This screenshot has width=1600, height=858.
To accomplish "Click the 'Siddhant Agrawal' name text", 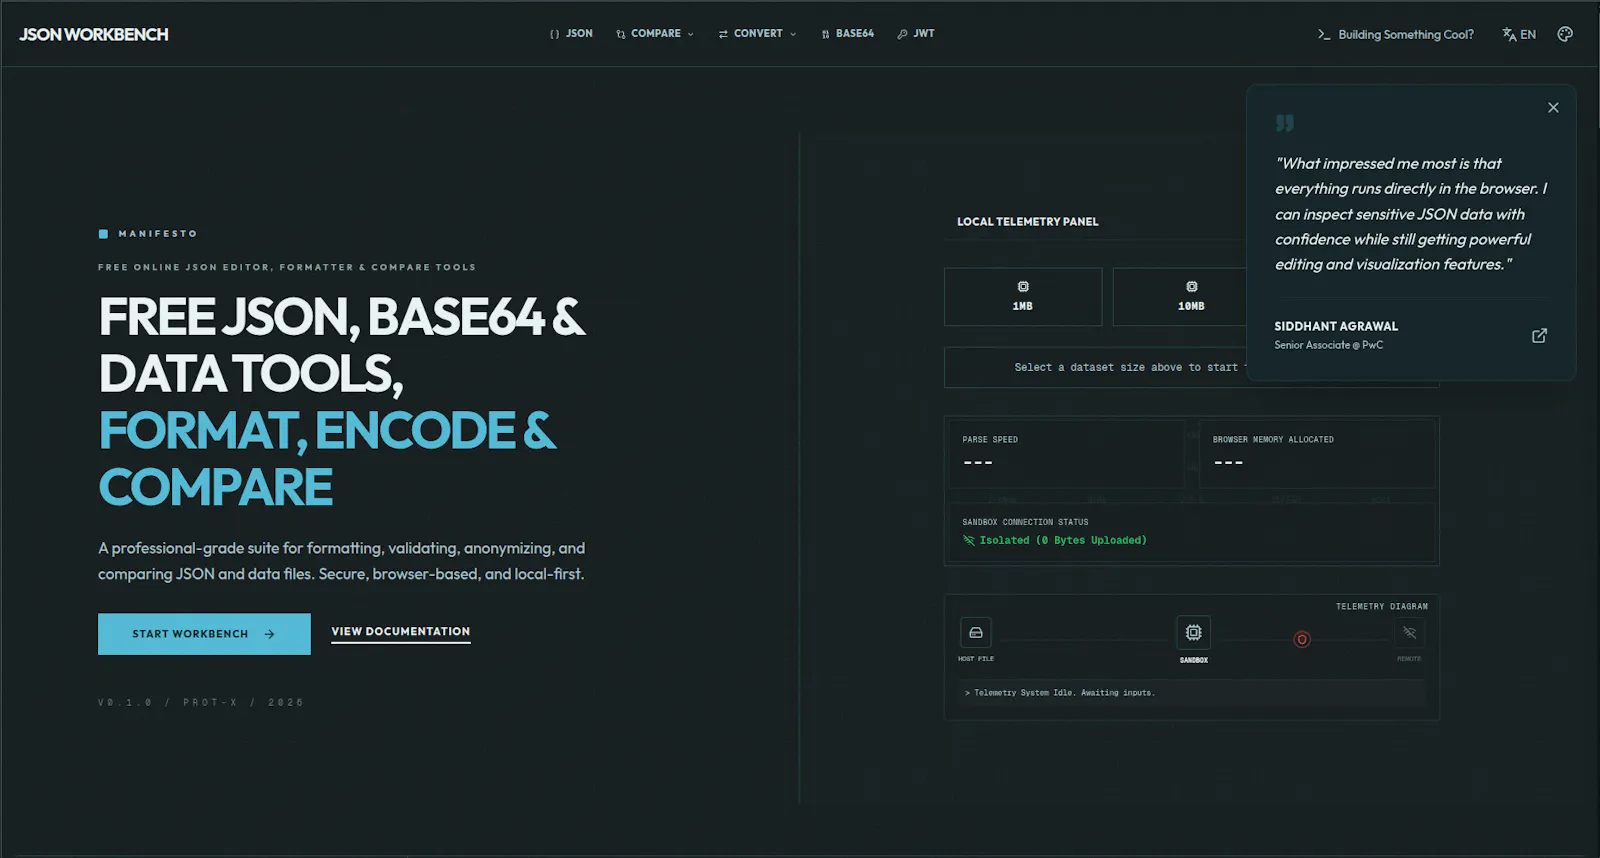I will click(1336, 326).
